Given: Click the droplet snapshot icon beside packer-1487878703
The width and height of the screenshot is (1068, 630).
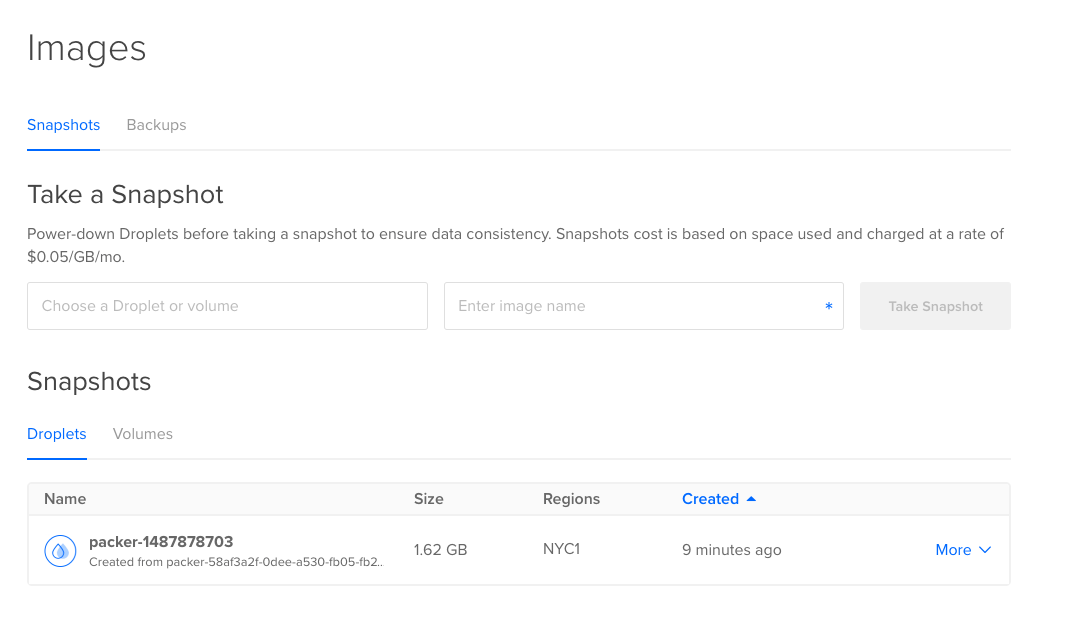Looking at the screenshot, I should tap(60, 550).
